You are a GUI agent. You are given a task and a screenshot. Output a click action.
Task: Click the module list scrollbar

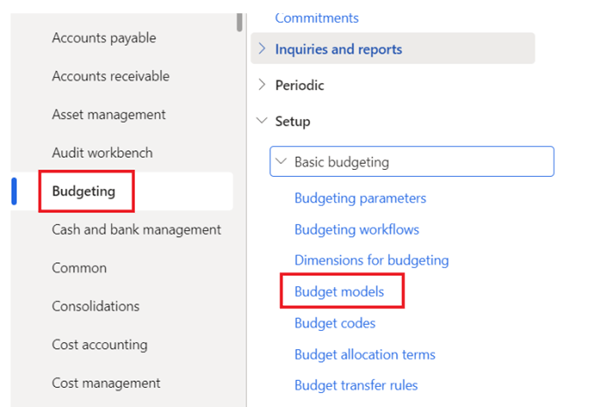(238, 21)
